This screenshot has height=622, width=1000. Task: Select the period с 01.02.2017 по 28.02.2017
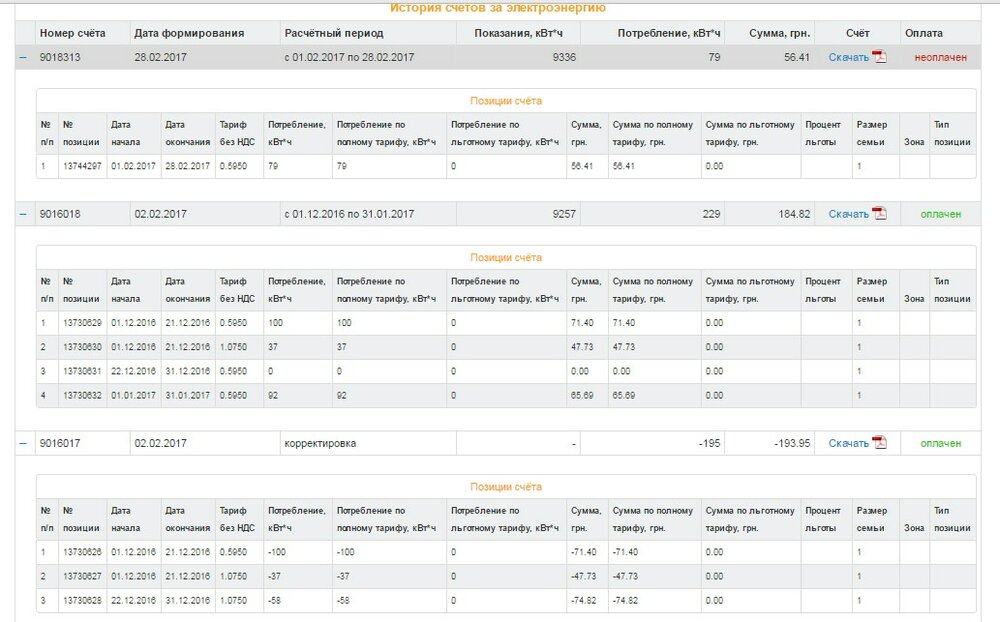coord(349,57)
